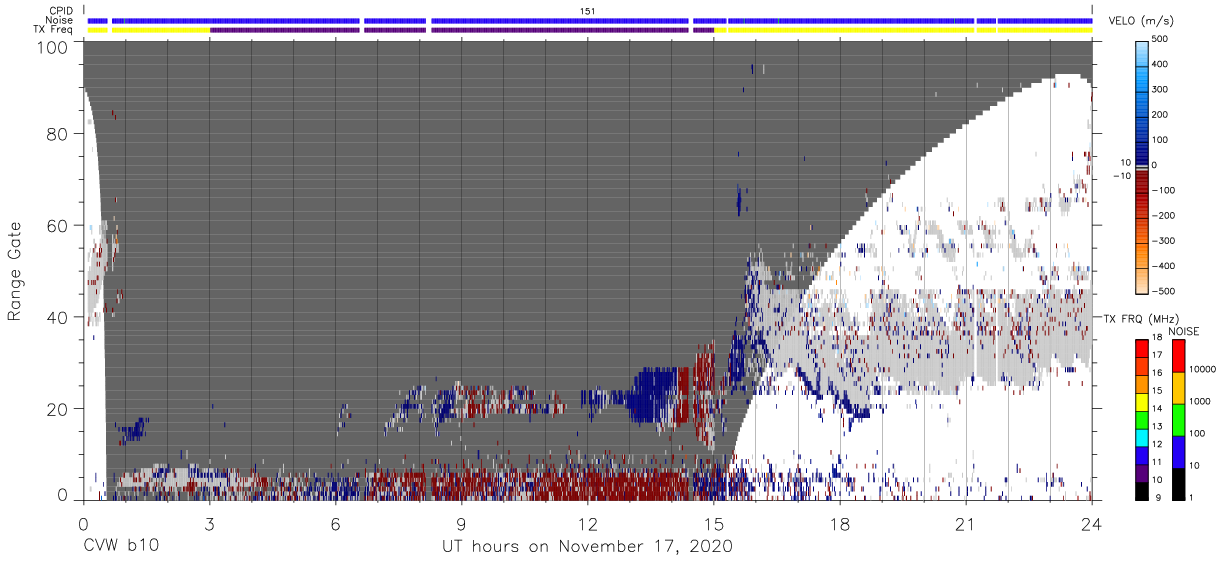1228x567 pixels.
Task: Click the Range Gate y-axis title
Action: (15, 272)
